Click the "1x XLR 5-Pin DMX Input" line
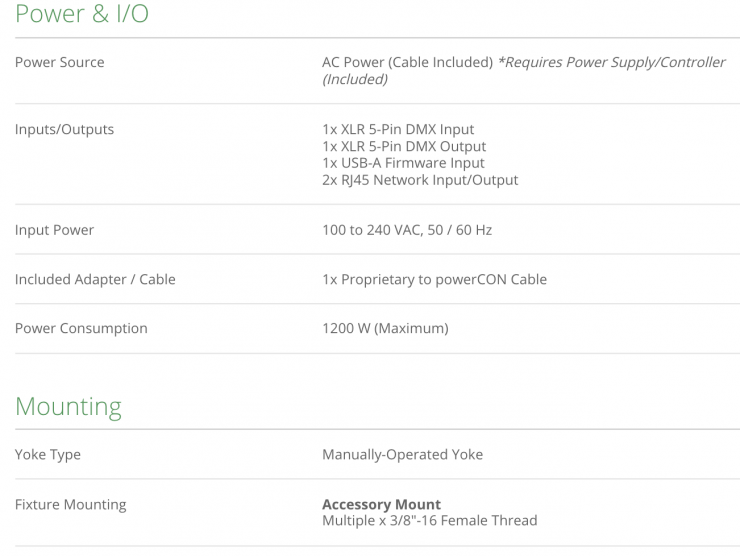 point(398,129)
